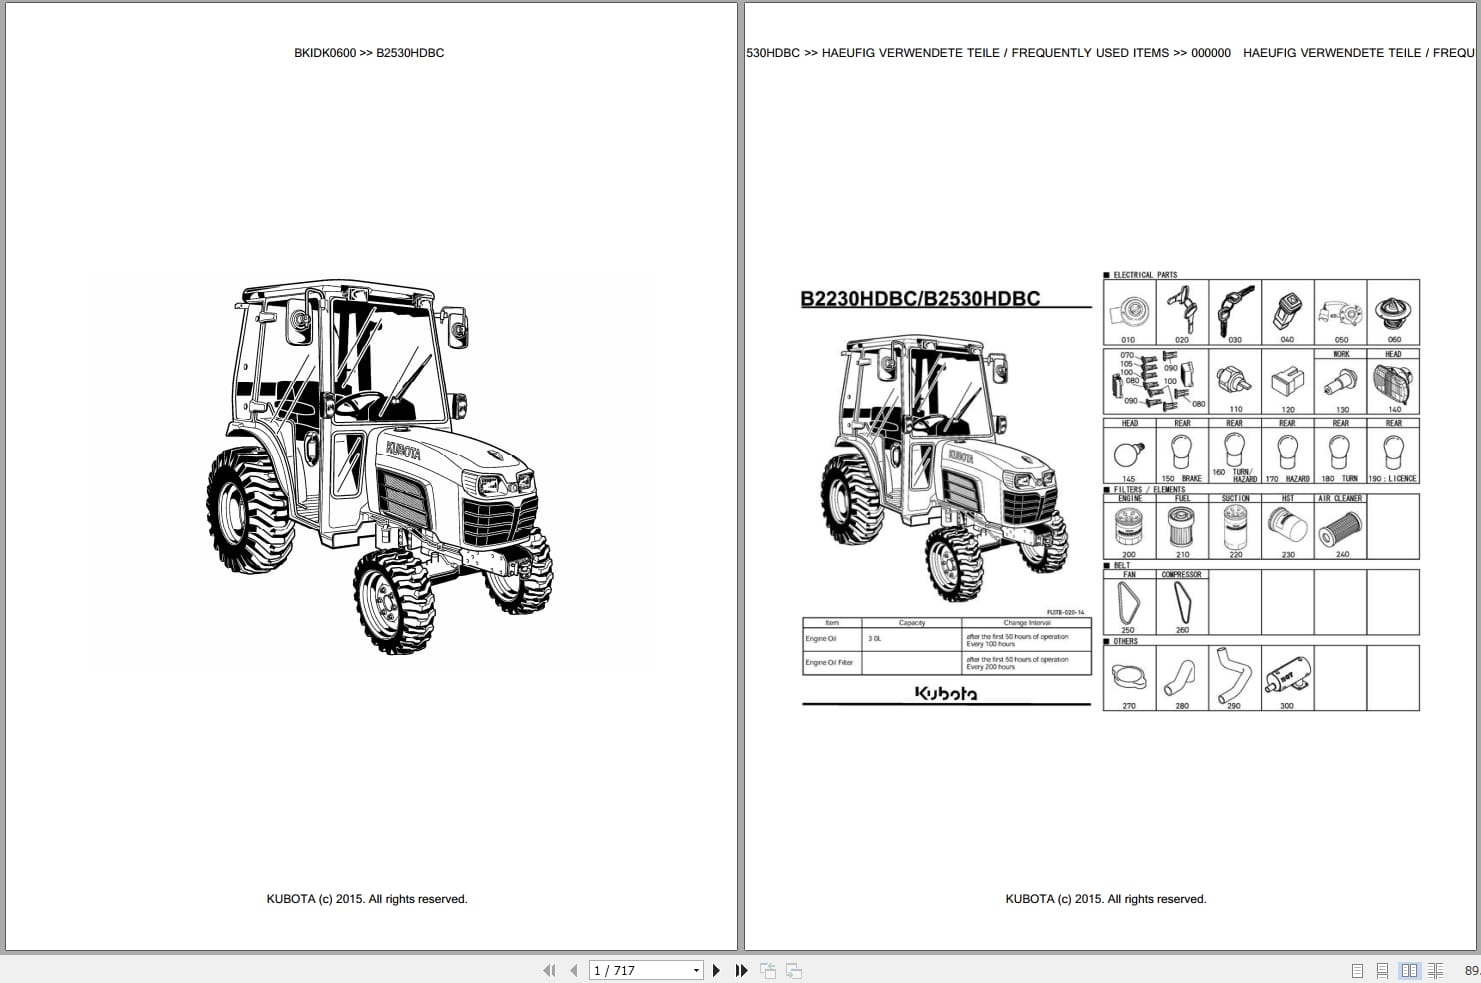Viewport: 1481px width, 983px height.
Task: Click the go to next view icon
Action: click(794, 970)
